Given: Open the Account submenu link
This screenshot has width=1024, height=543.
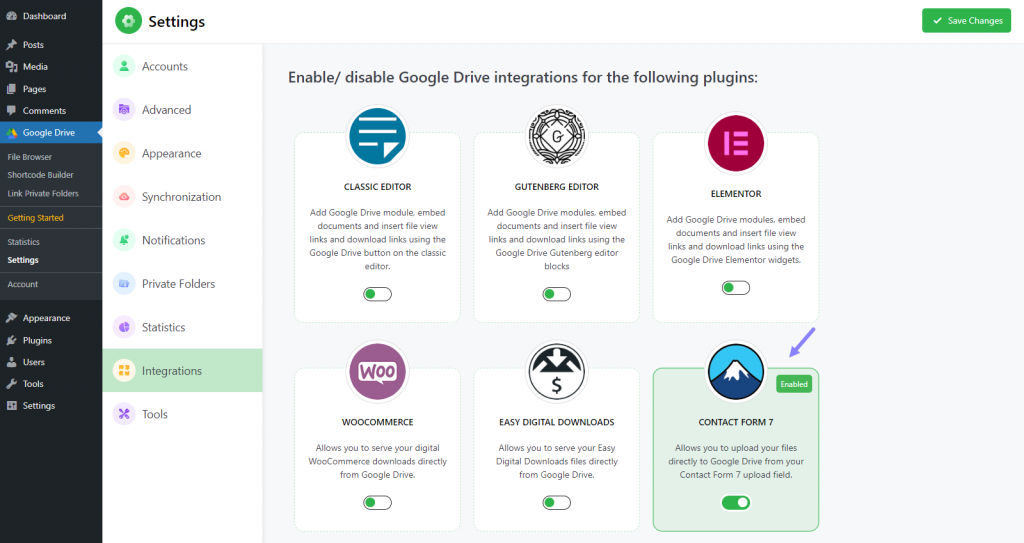Looking at the screenshot, I should pyautogui.click(x=23, y=284).
